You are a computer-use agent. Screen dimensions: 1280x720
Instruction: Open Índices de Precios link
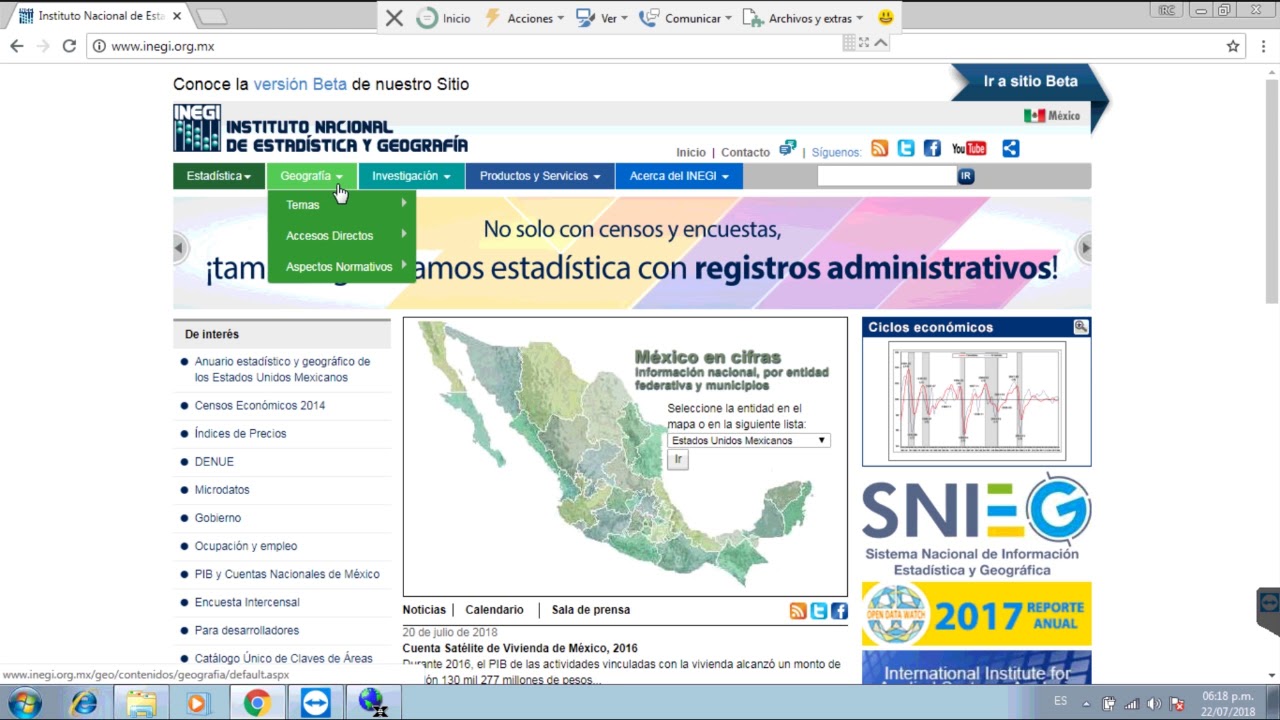[241, 434]
